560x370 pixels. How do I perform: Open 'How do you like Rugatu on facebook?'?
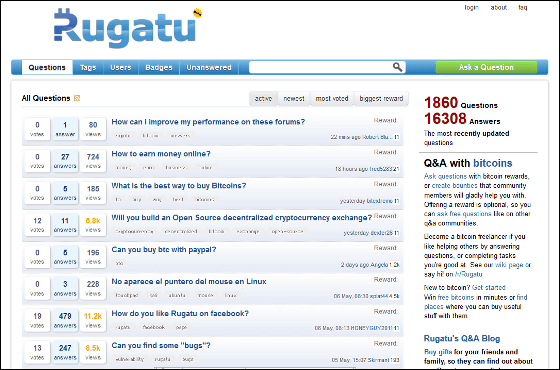180,313
